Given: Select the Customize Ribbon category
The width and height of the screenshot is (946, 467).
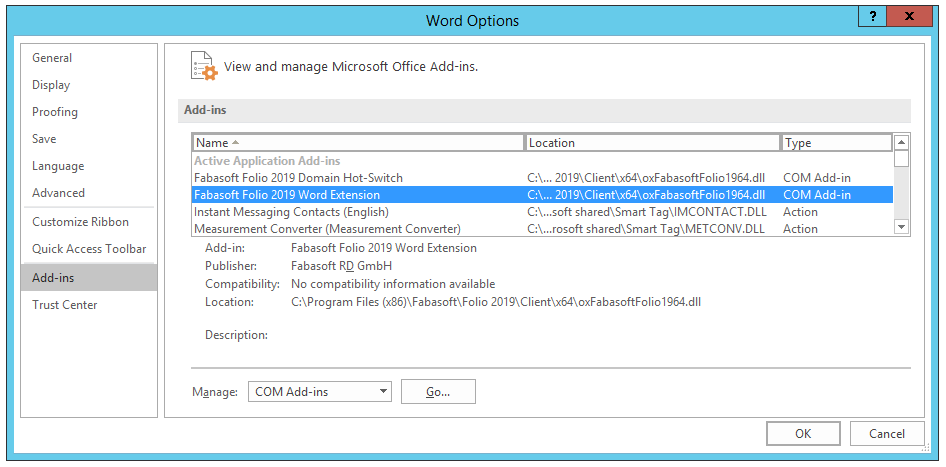Looking at the screenshot, I should click(x=80, y=222).
